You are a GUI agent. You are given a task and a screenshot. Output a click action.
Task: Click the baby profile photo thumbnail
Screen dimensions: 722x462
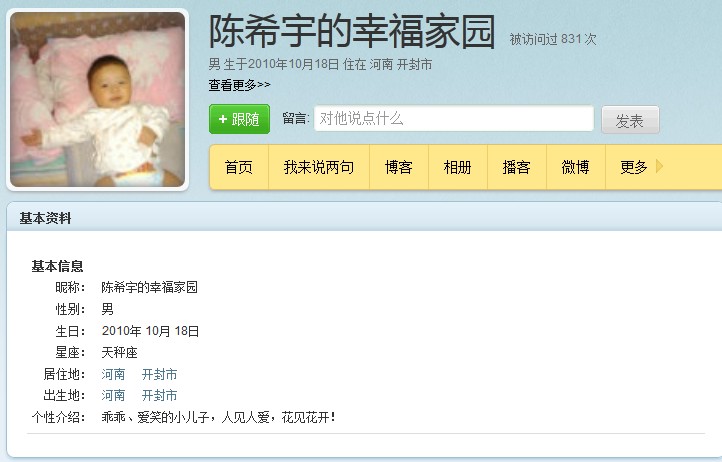(x=98, y=99)
